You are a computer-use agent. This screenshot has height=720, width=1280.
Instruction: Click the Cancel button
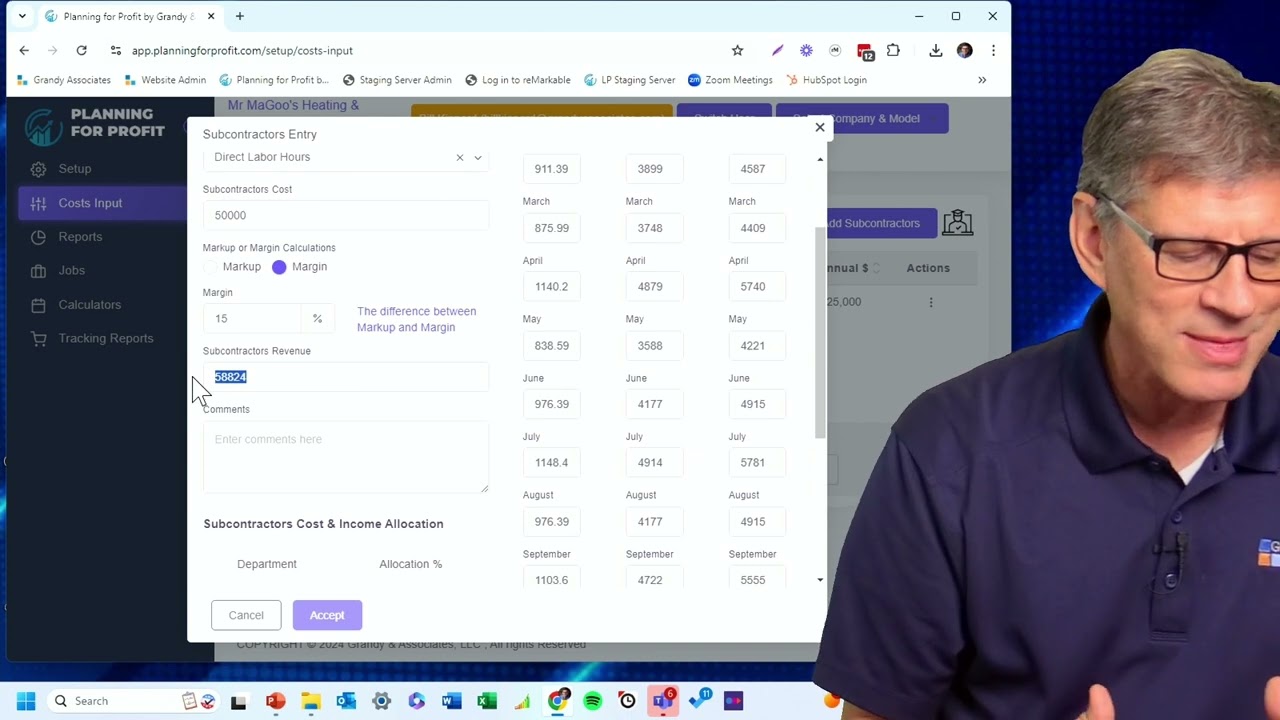click(x=246, y=615)
